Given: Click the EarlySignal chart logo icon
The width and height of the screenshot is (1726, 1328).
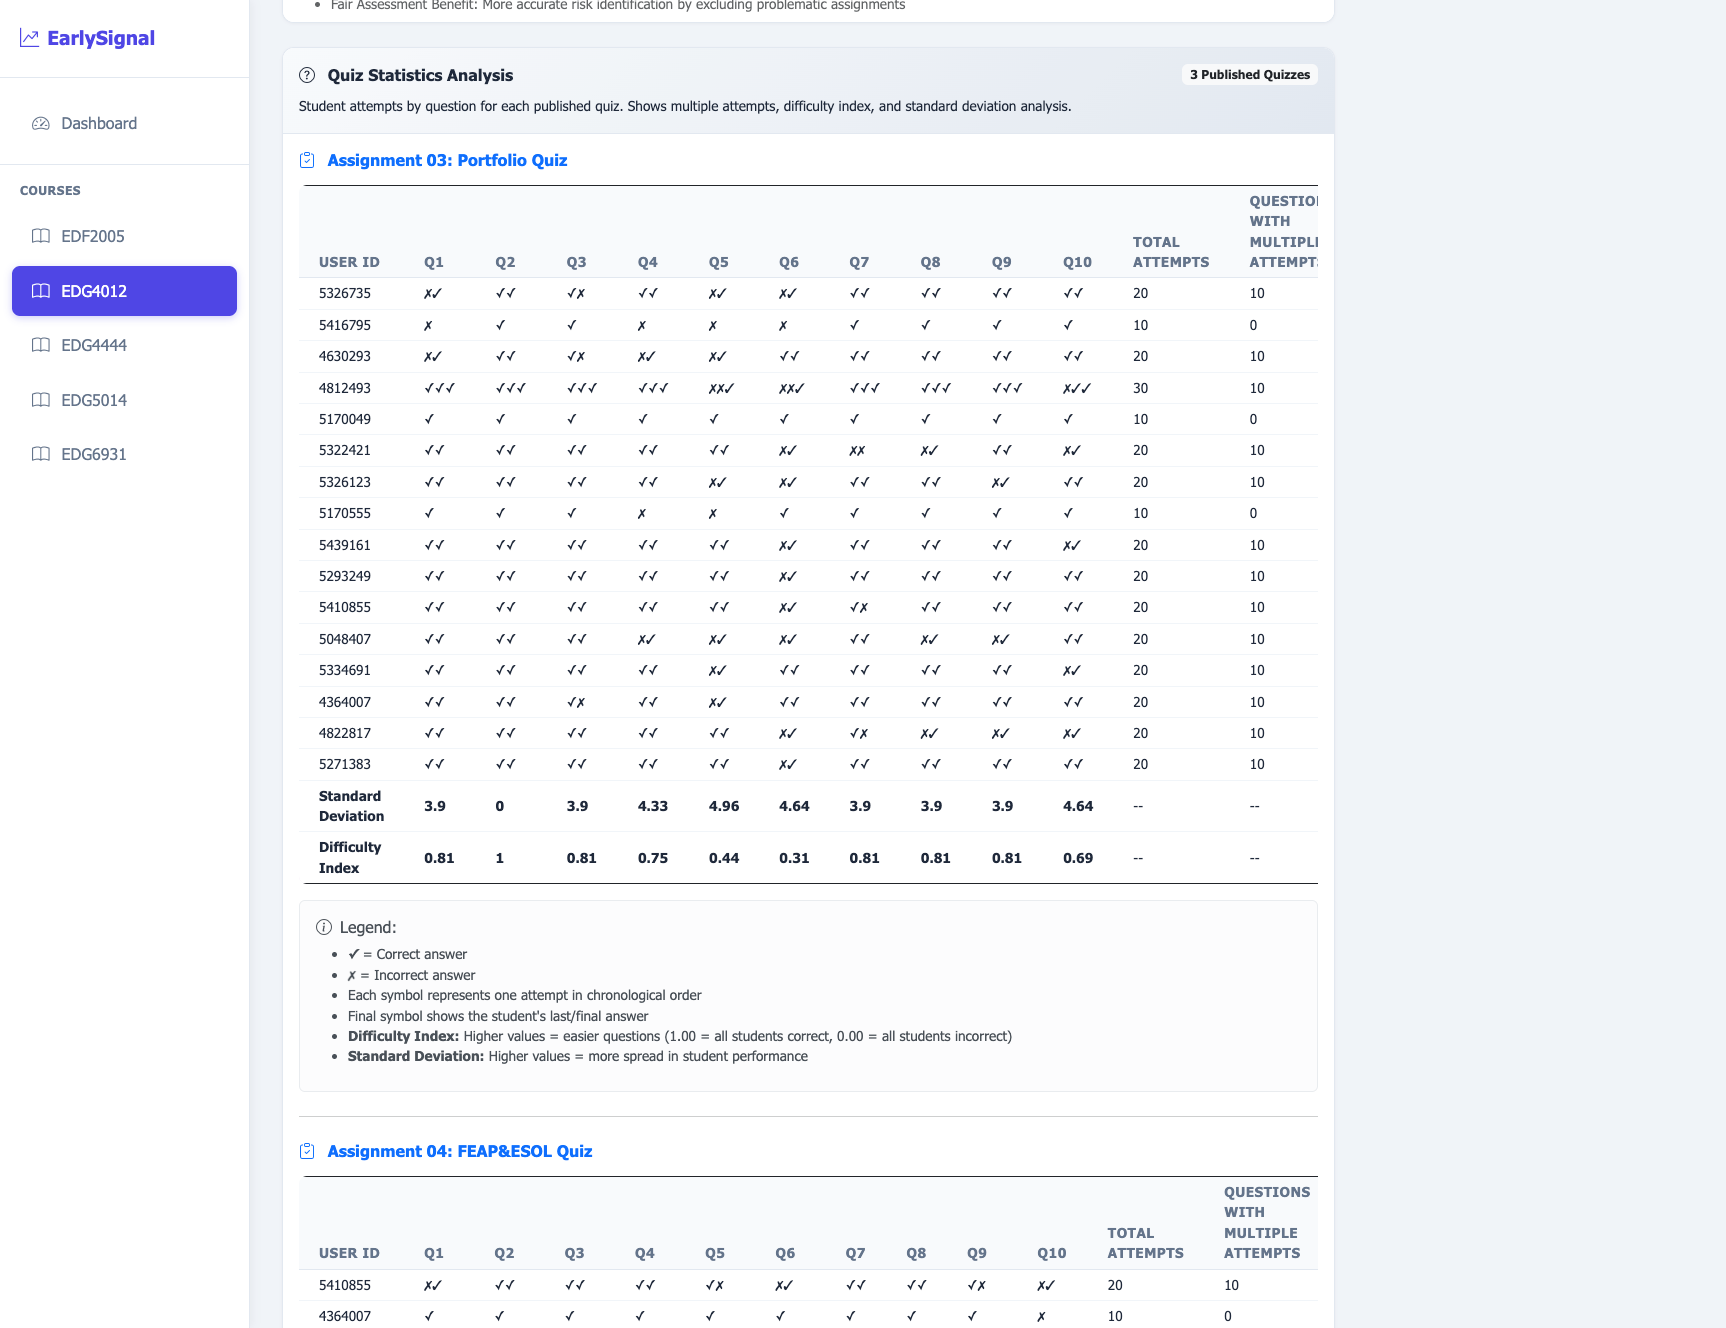Looking at the screenshot, I should tap(29, 38).
